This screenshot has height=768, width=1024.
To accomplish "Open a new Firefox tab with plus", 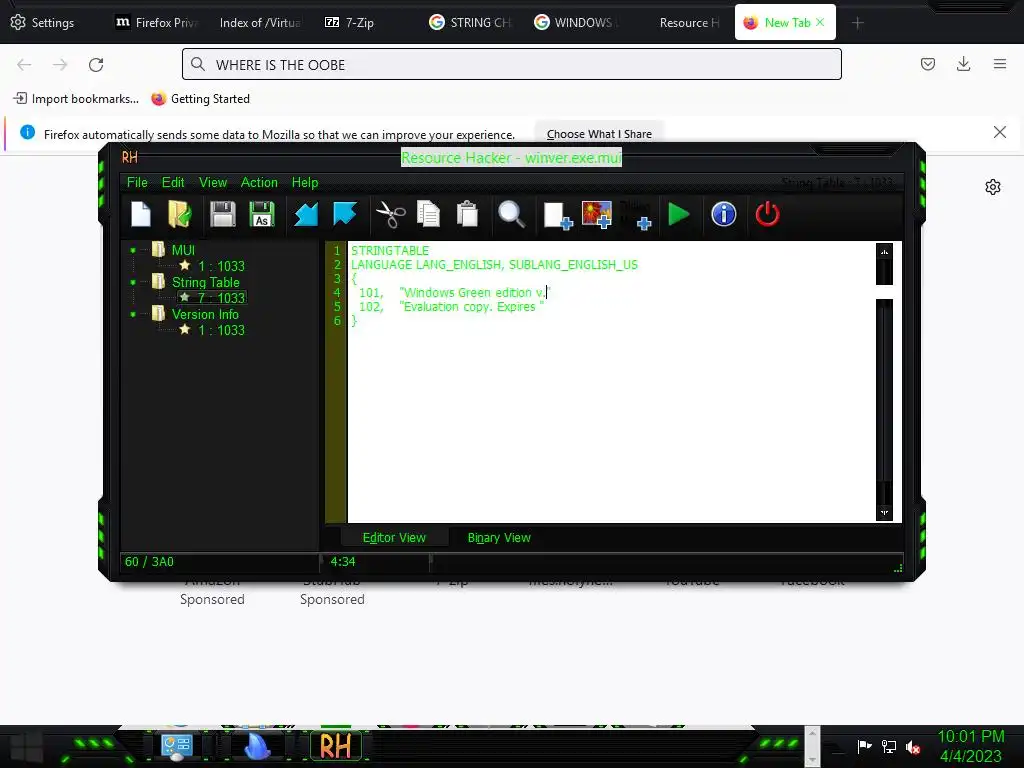I will click(857, 23).
